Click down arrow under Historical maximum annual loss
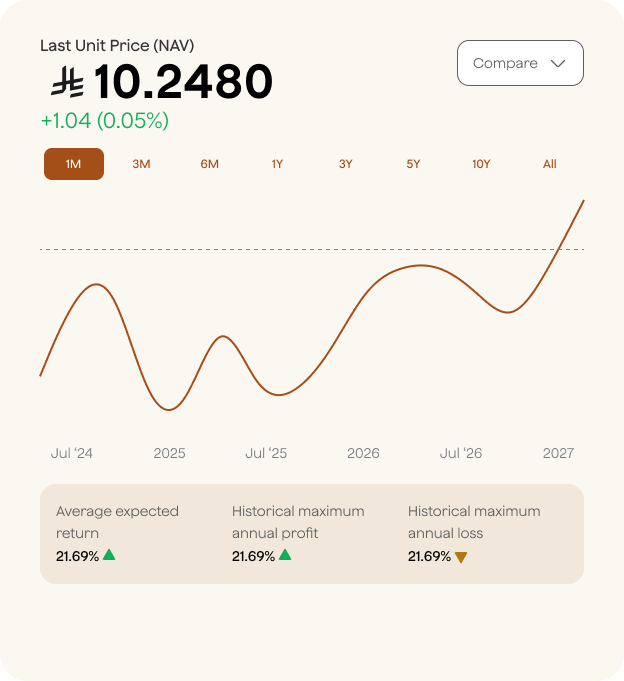This screenshot has width=624, height=681. [x=461, y=557]
